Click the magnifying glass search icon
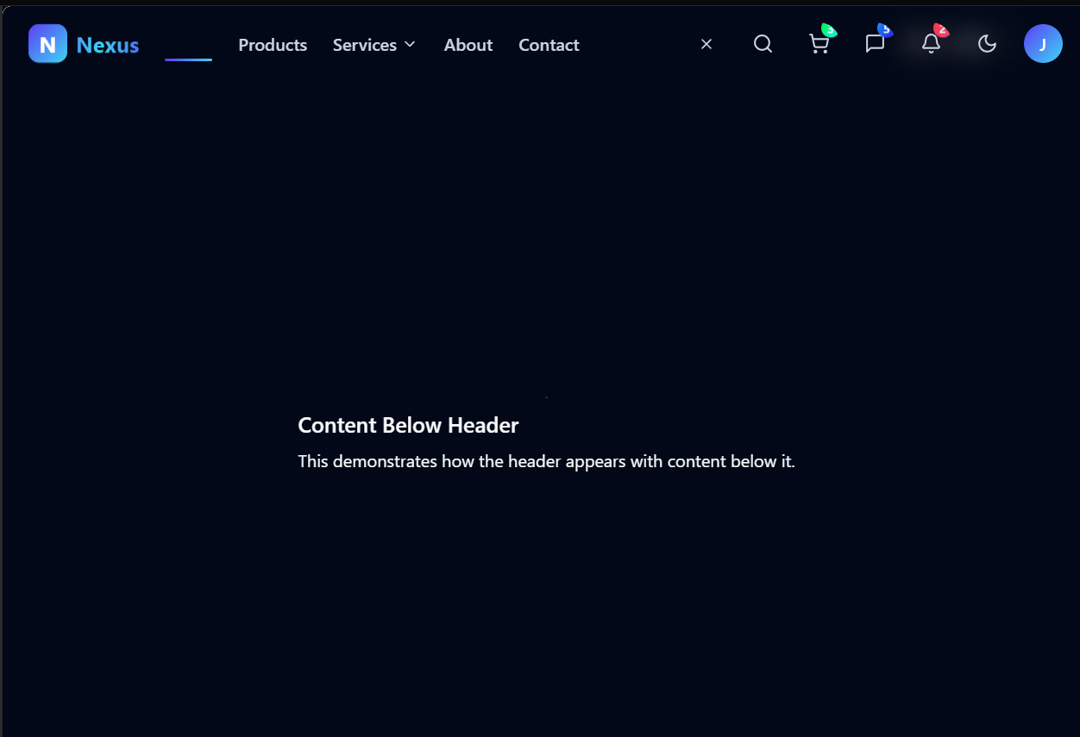The height and width of the screenshot is (737, 1080). pos(762,44)
